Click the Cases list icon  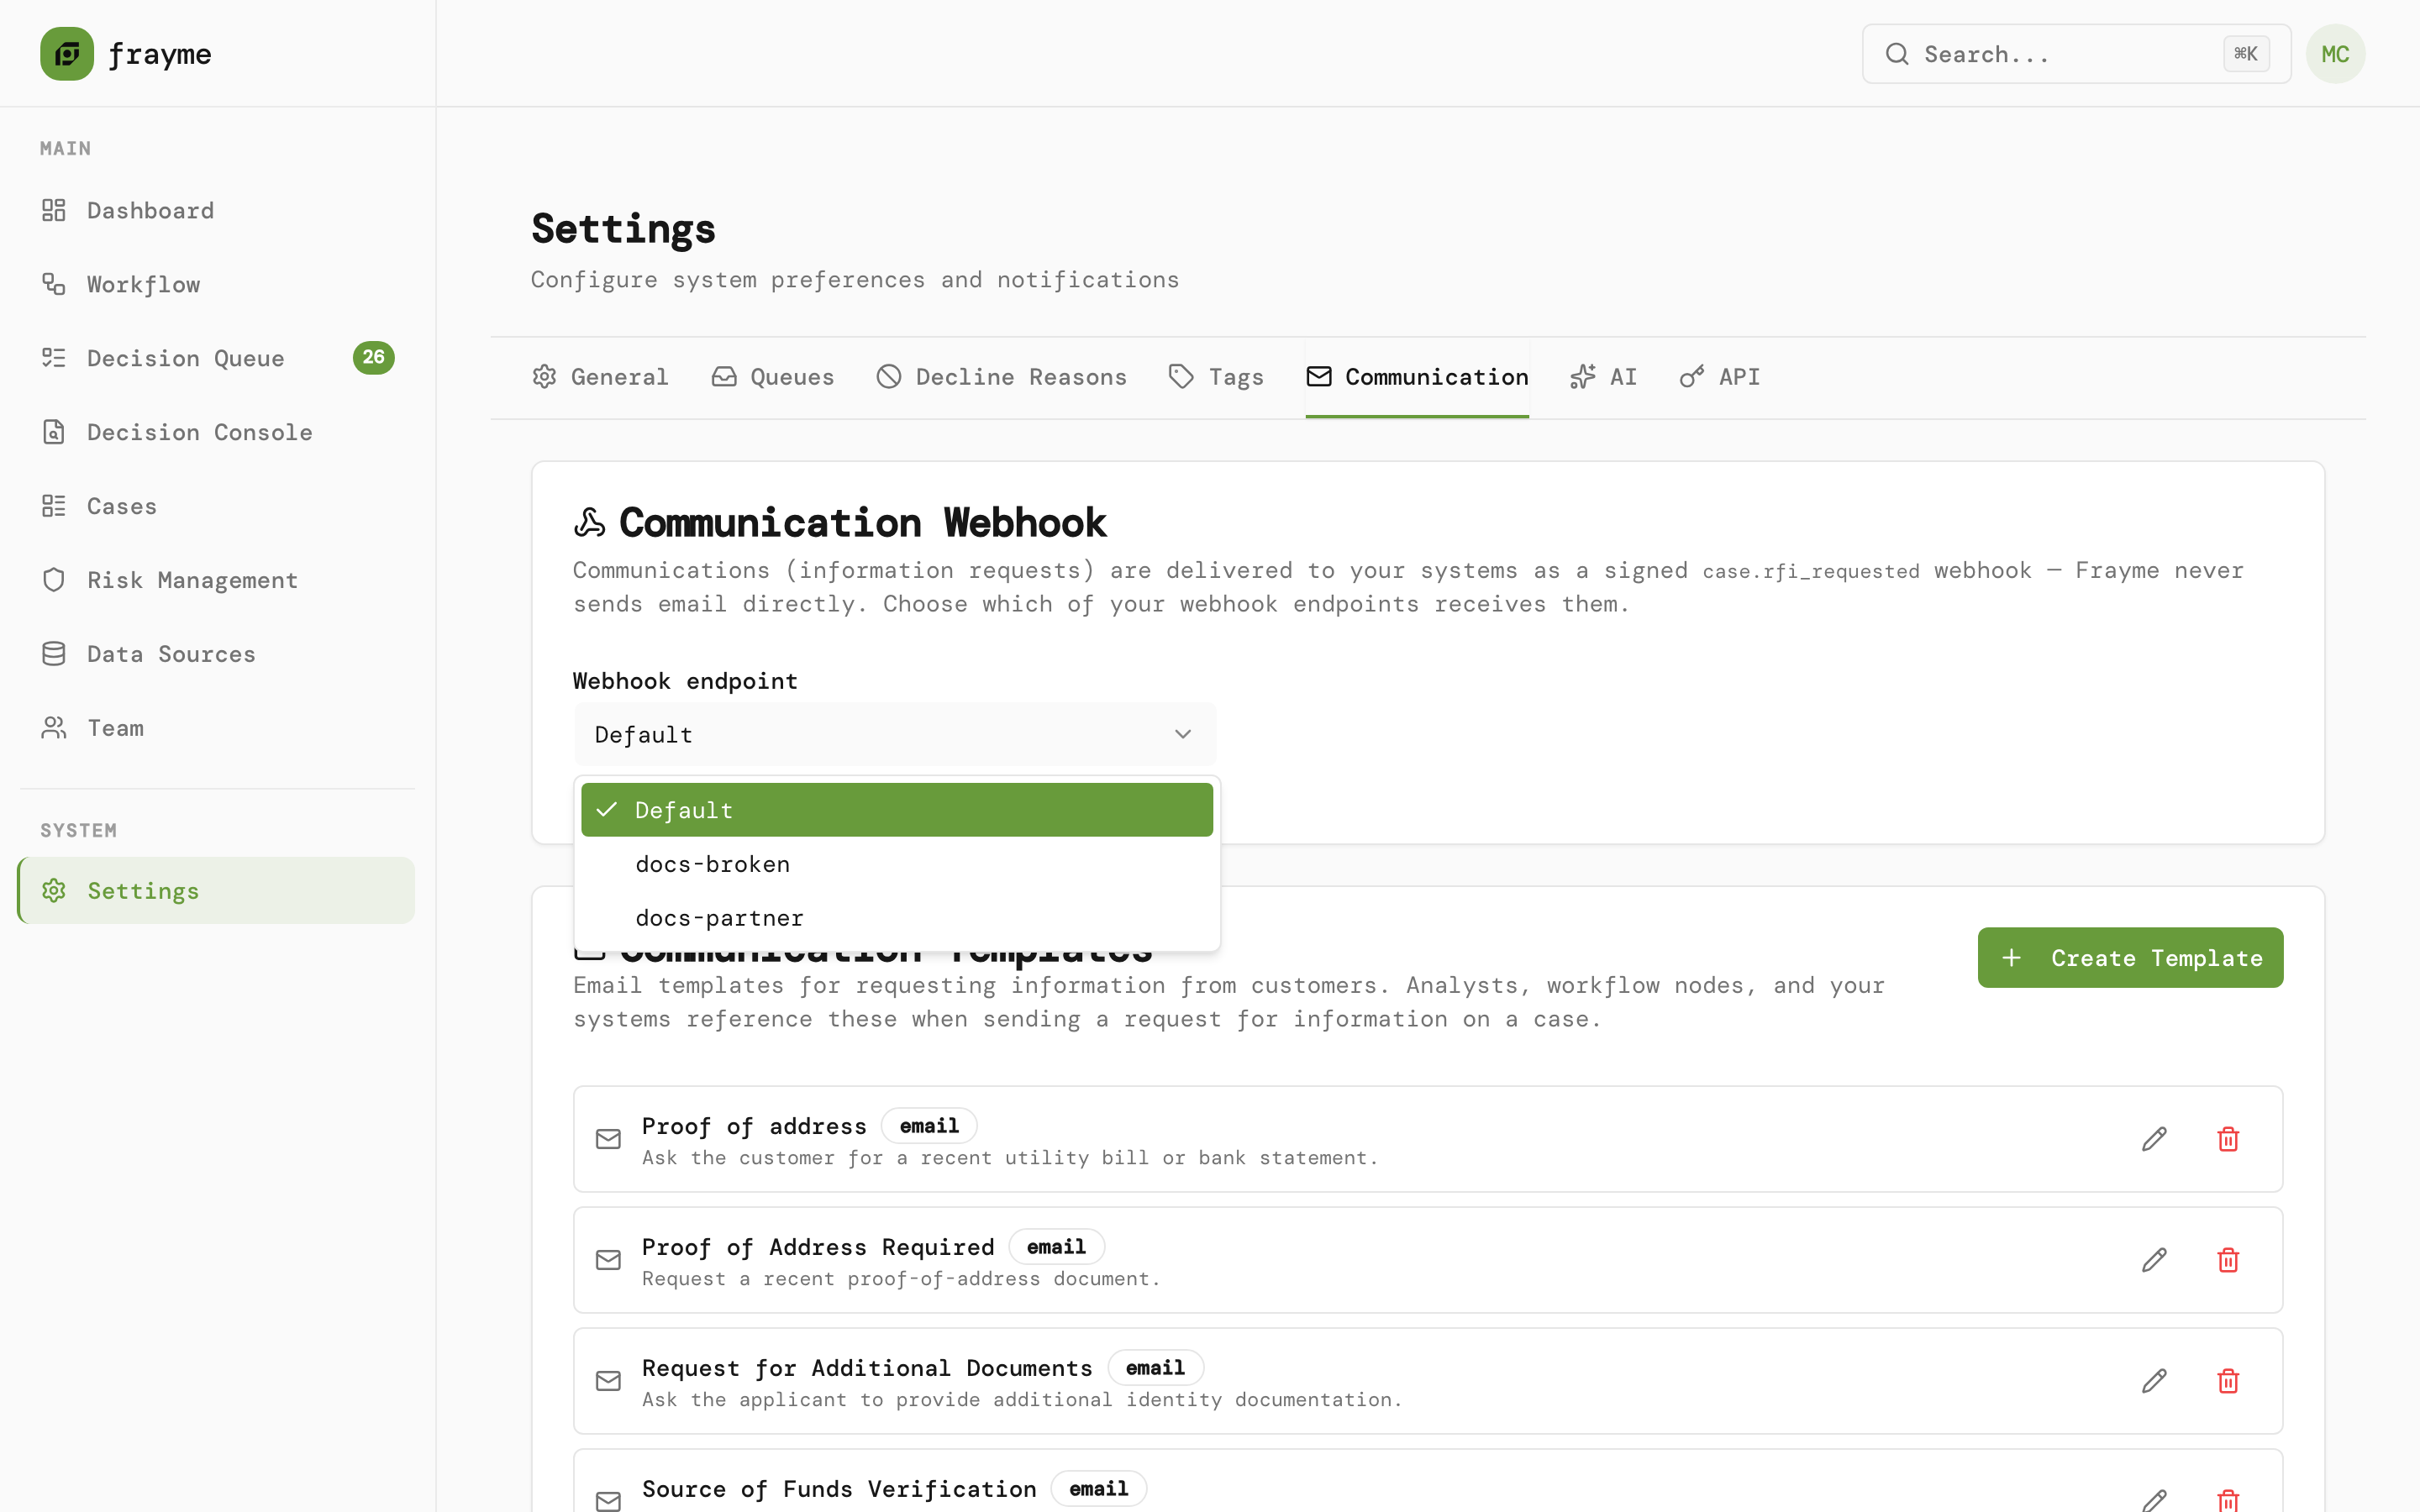54,506
